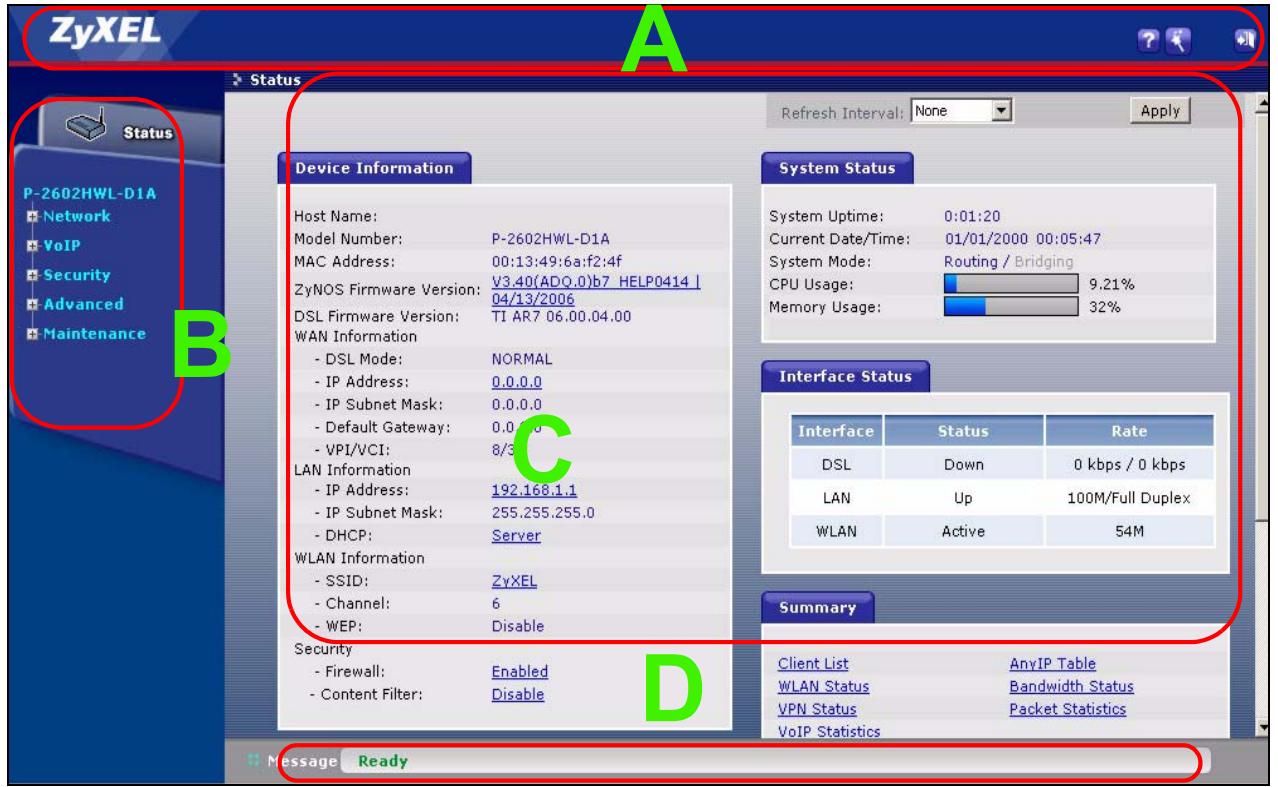The image size is (1278, 787).
Task: Expand the Maintenance menu plus icon
Action: [33, 335]
